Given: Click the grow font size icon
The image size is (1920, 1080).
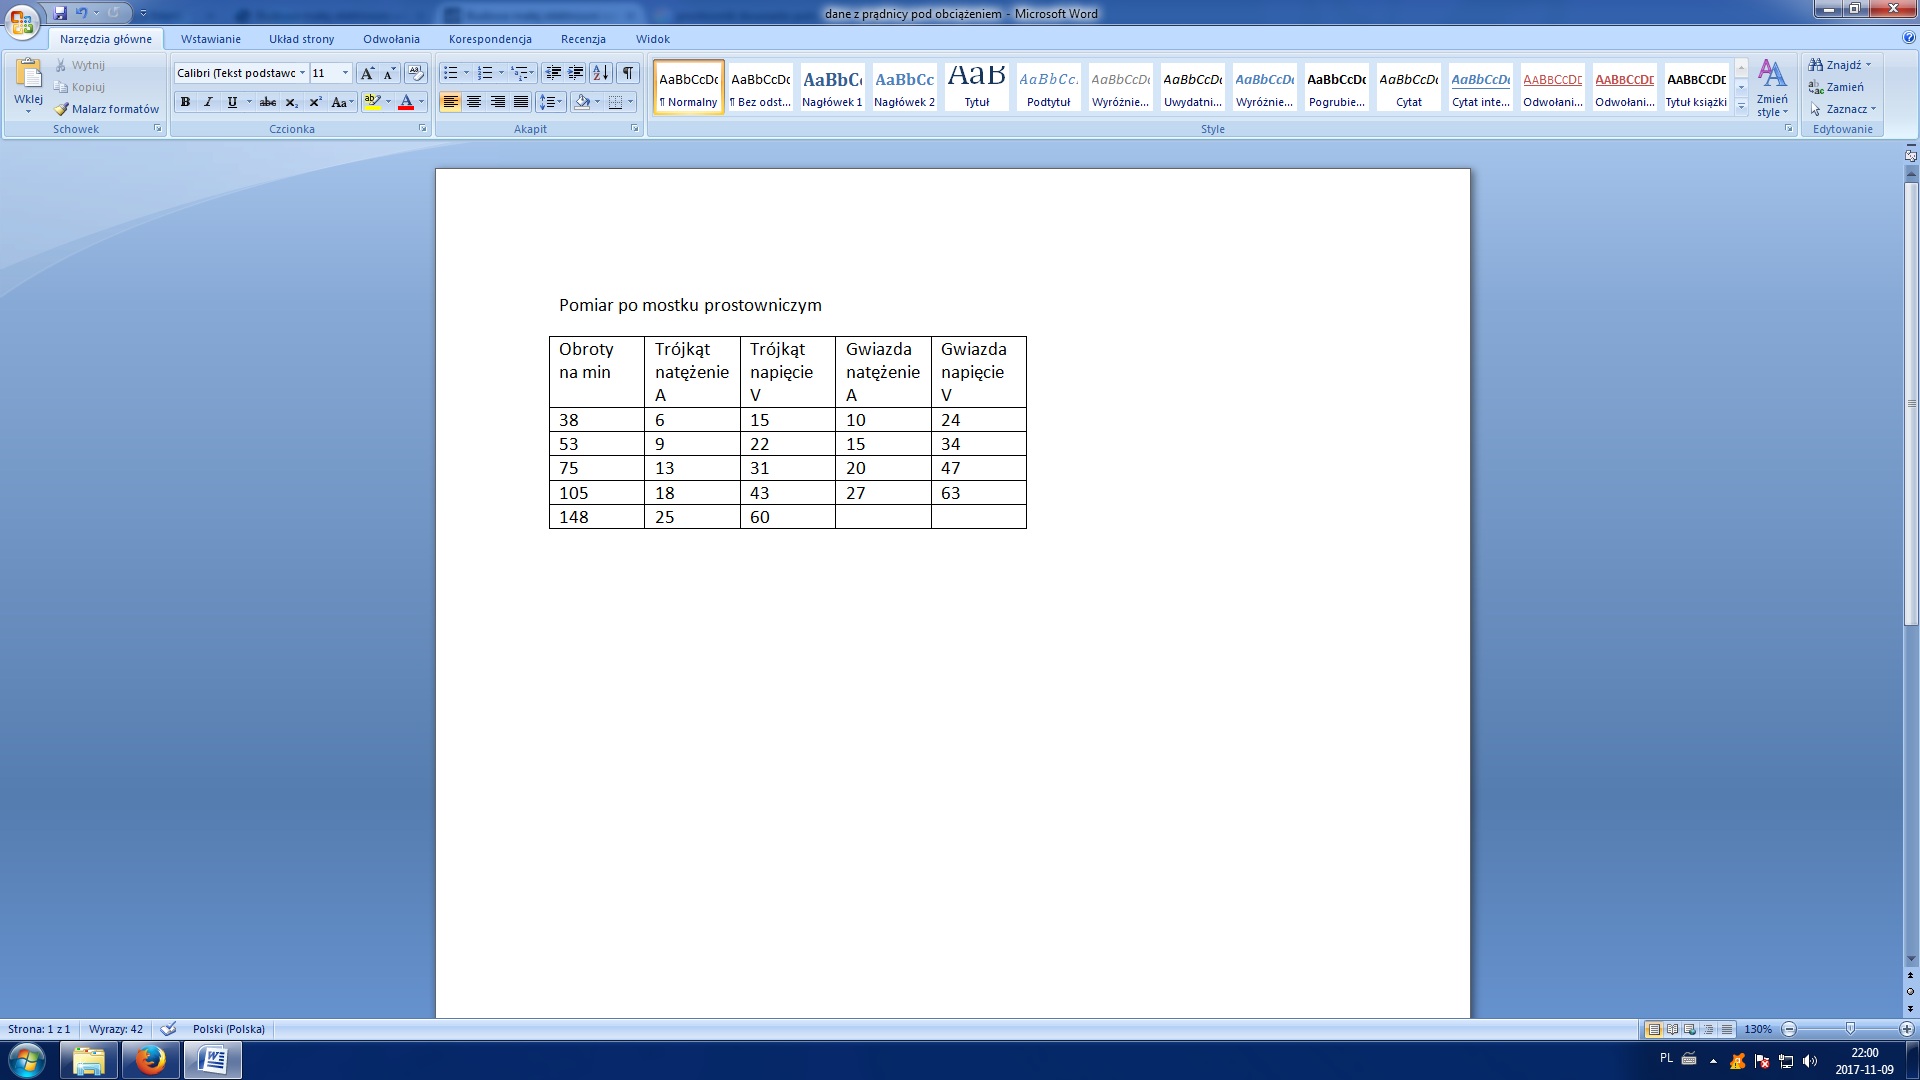Looking at the screenshot, I should (367, 73).
